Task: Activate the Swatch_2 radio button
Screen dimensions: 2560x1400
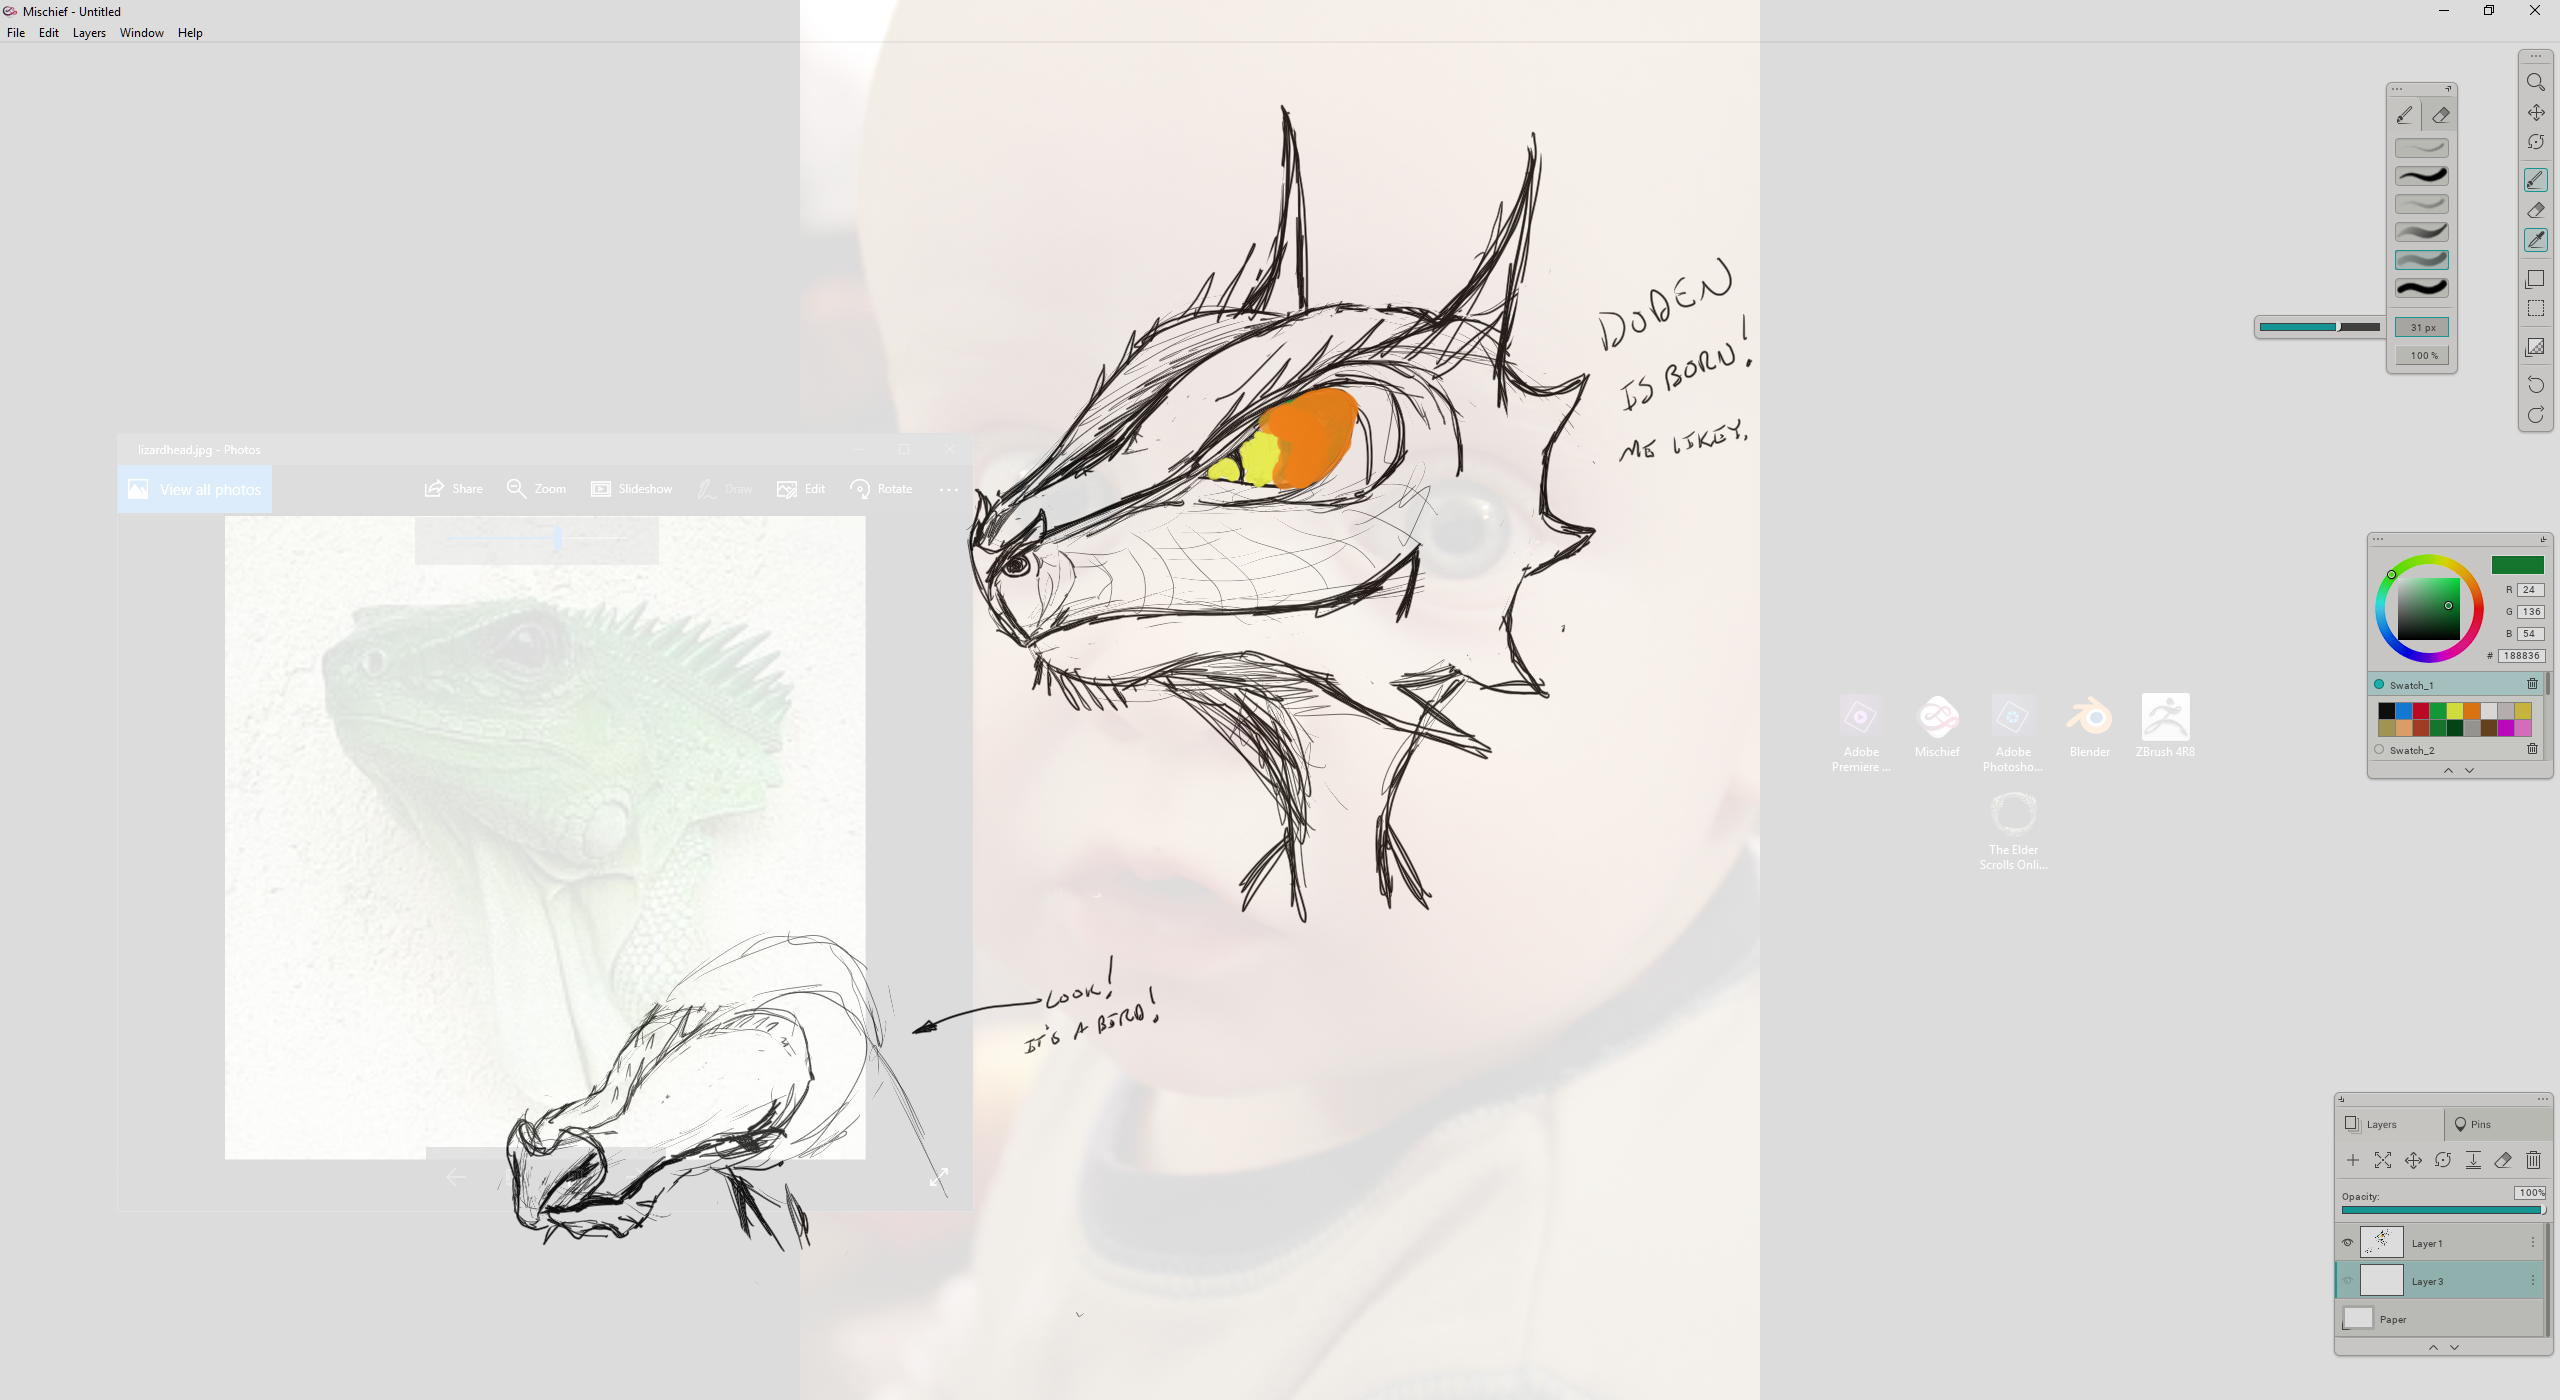Action: click(x=2379, y=750)
